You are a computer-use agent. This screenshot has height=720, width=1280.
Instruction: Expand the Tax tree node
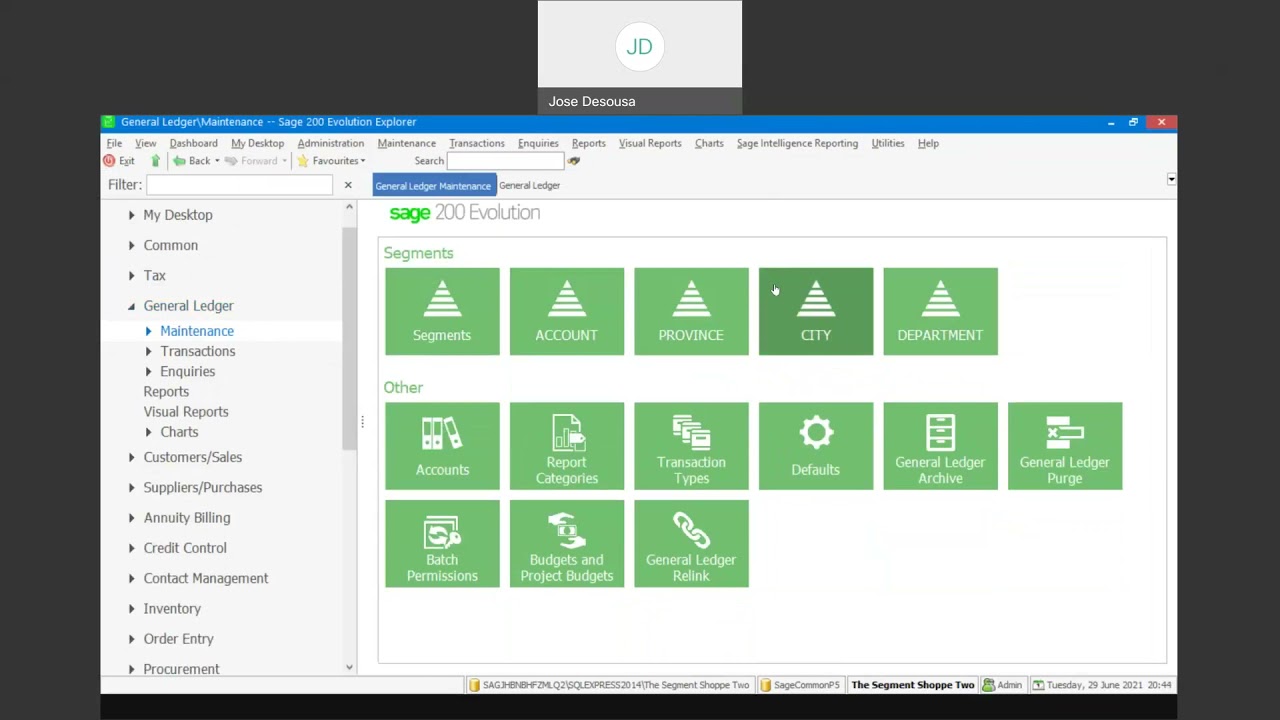131,275
